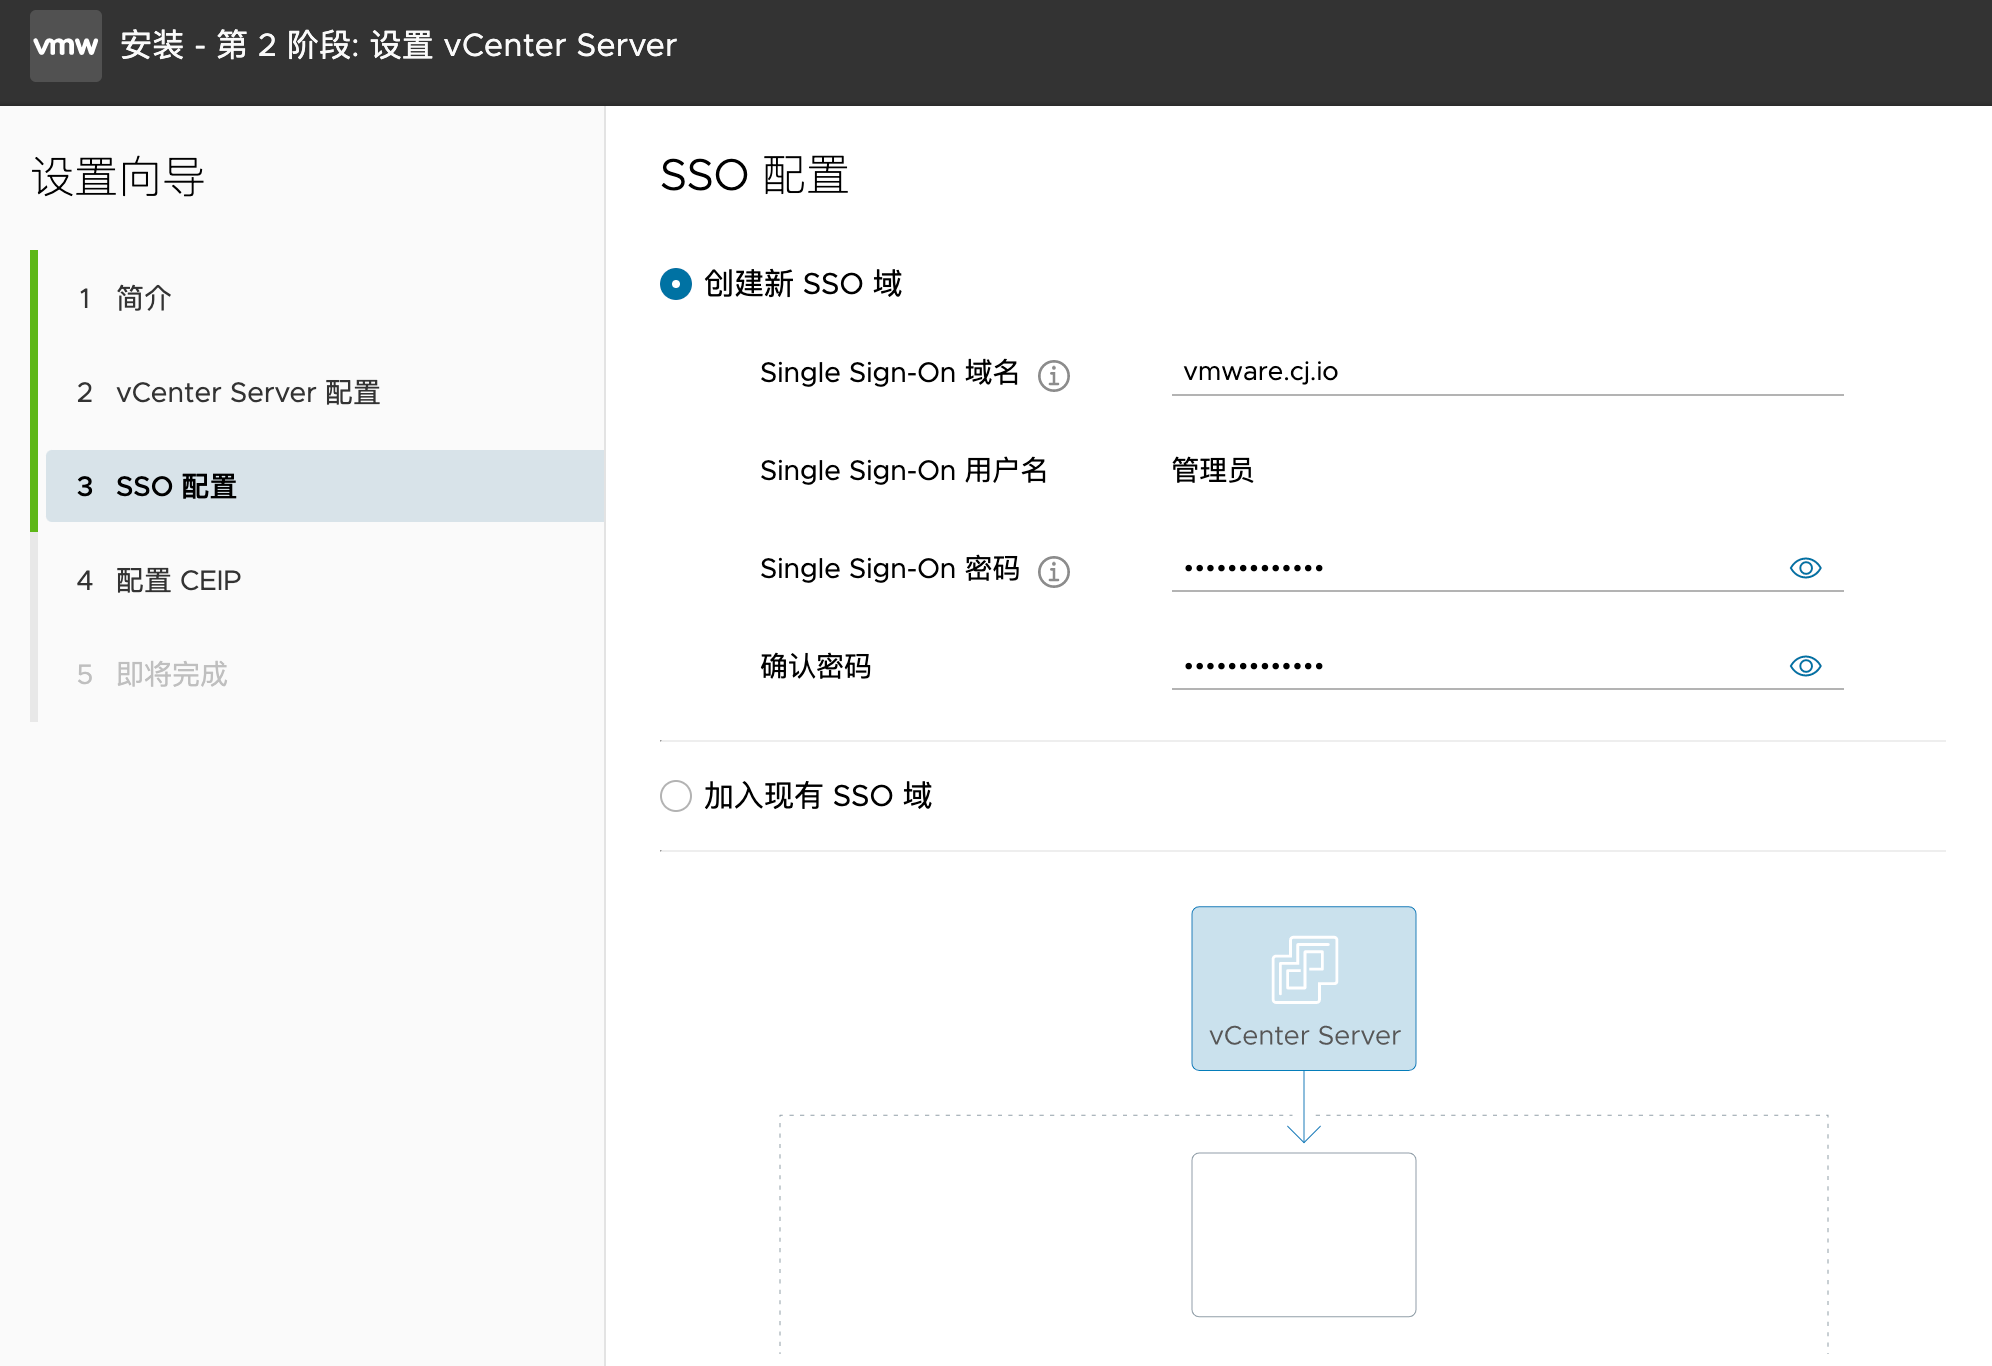This screenshot has height=1366, width=1992.
Task: Click the 加入现有 SSO 域 label text
Action: 817,796
